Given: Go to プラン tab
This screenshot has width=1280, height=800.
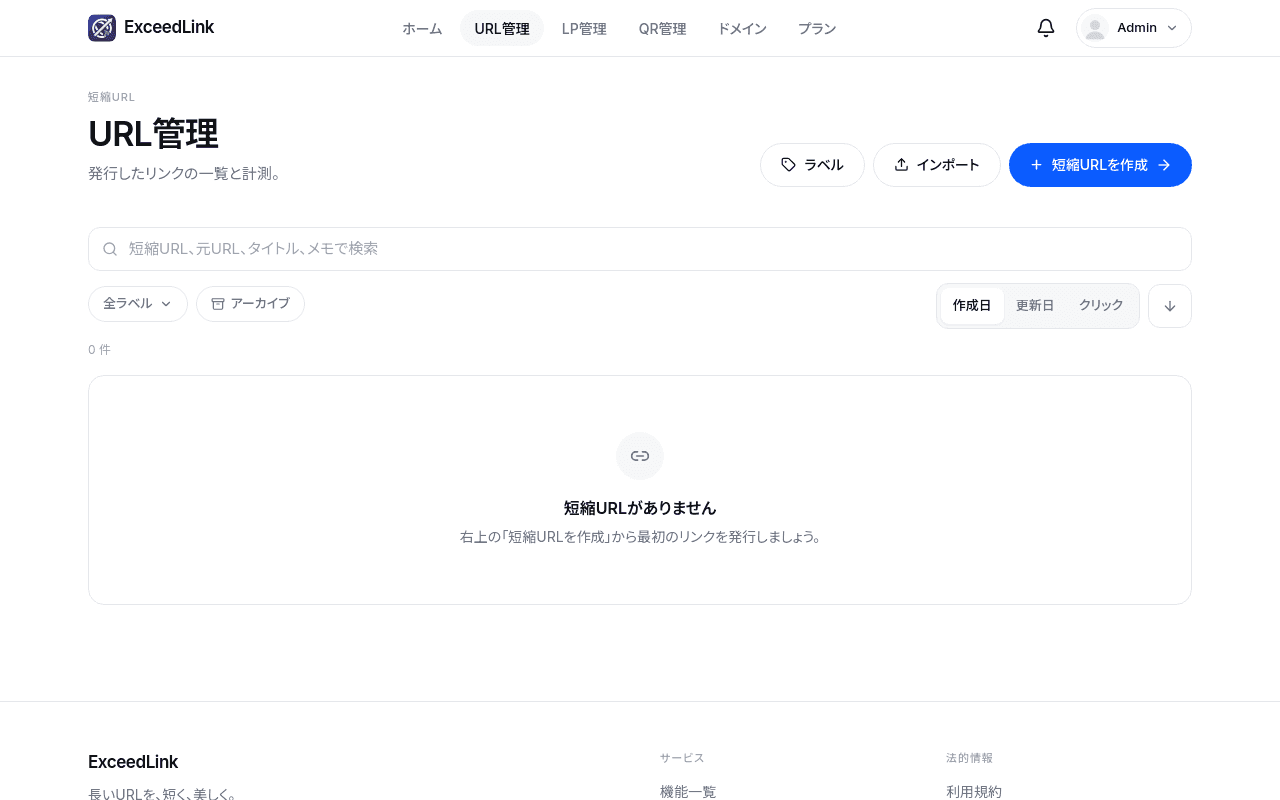Looking at the screenshot, I should click(817, 29).
